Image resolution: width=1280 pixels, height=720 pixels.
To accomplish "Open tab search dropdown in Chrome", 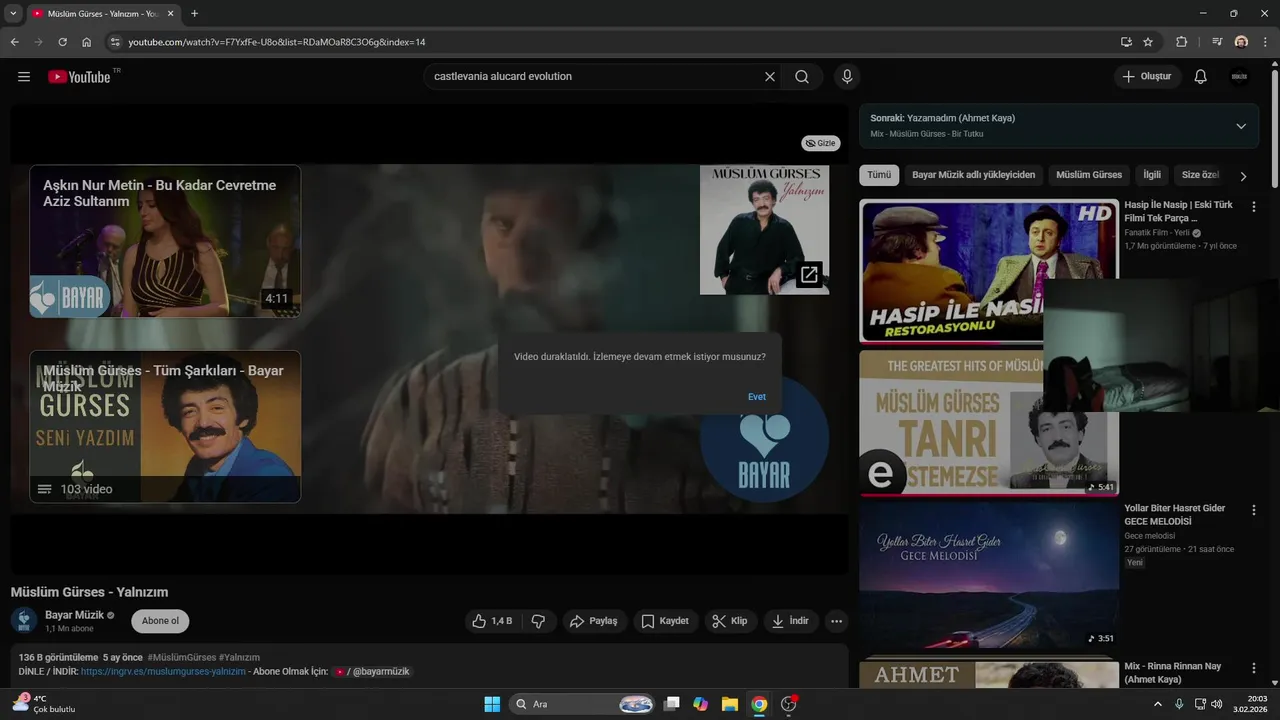I will (13, 14).
